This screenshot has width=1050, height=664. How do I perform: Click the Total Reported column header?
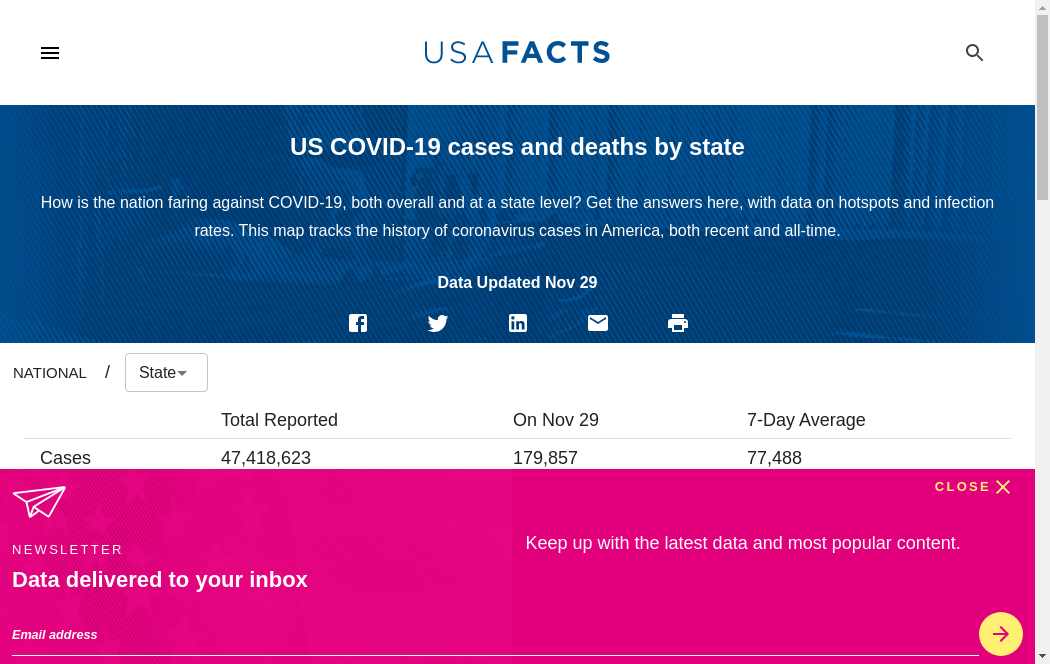(279, 420)
